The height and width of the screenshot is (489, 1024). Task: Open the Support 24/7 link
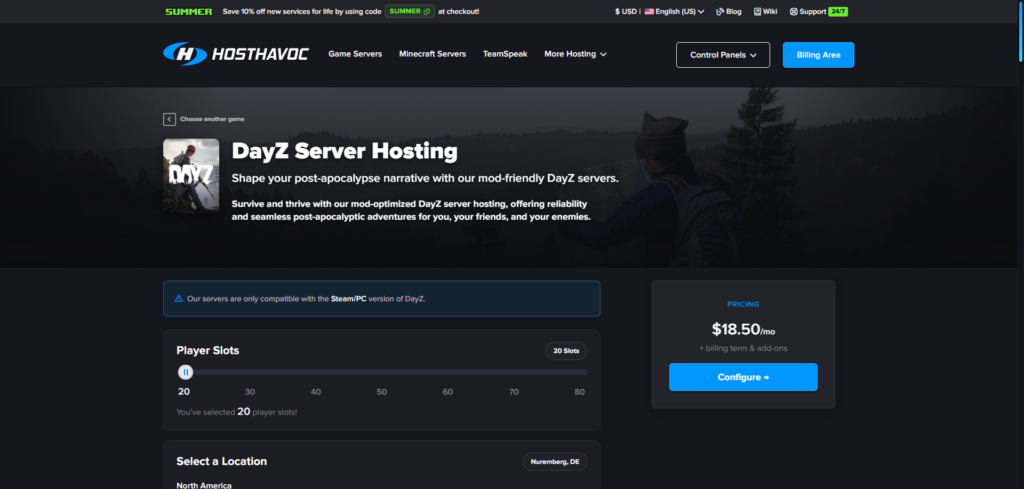(818, 12)
